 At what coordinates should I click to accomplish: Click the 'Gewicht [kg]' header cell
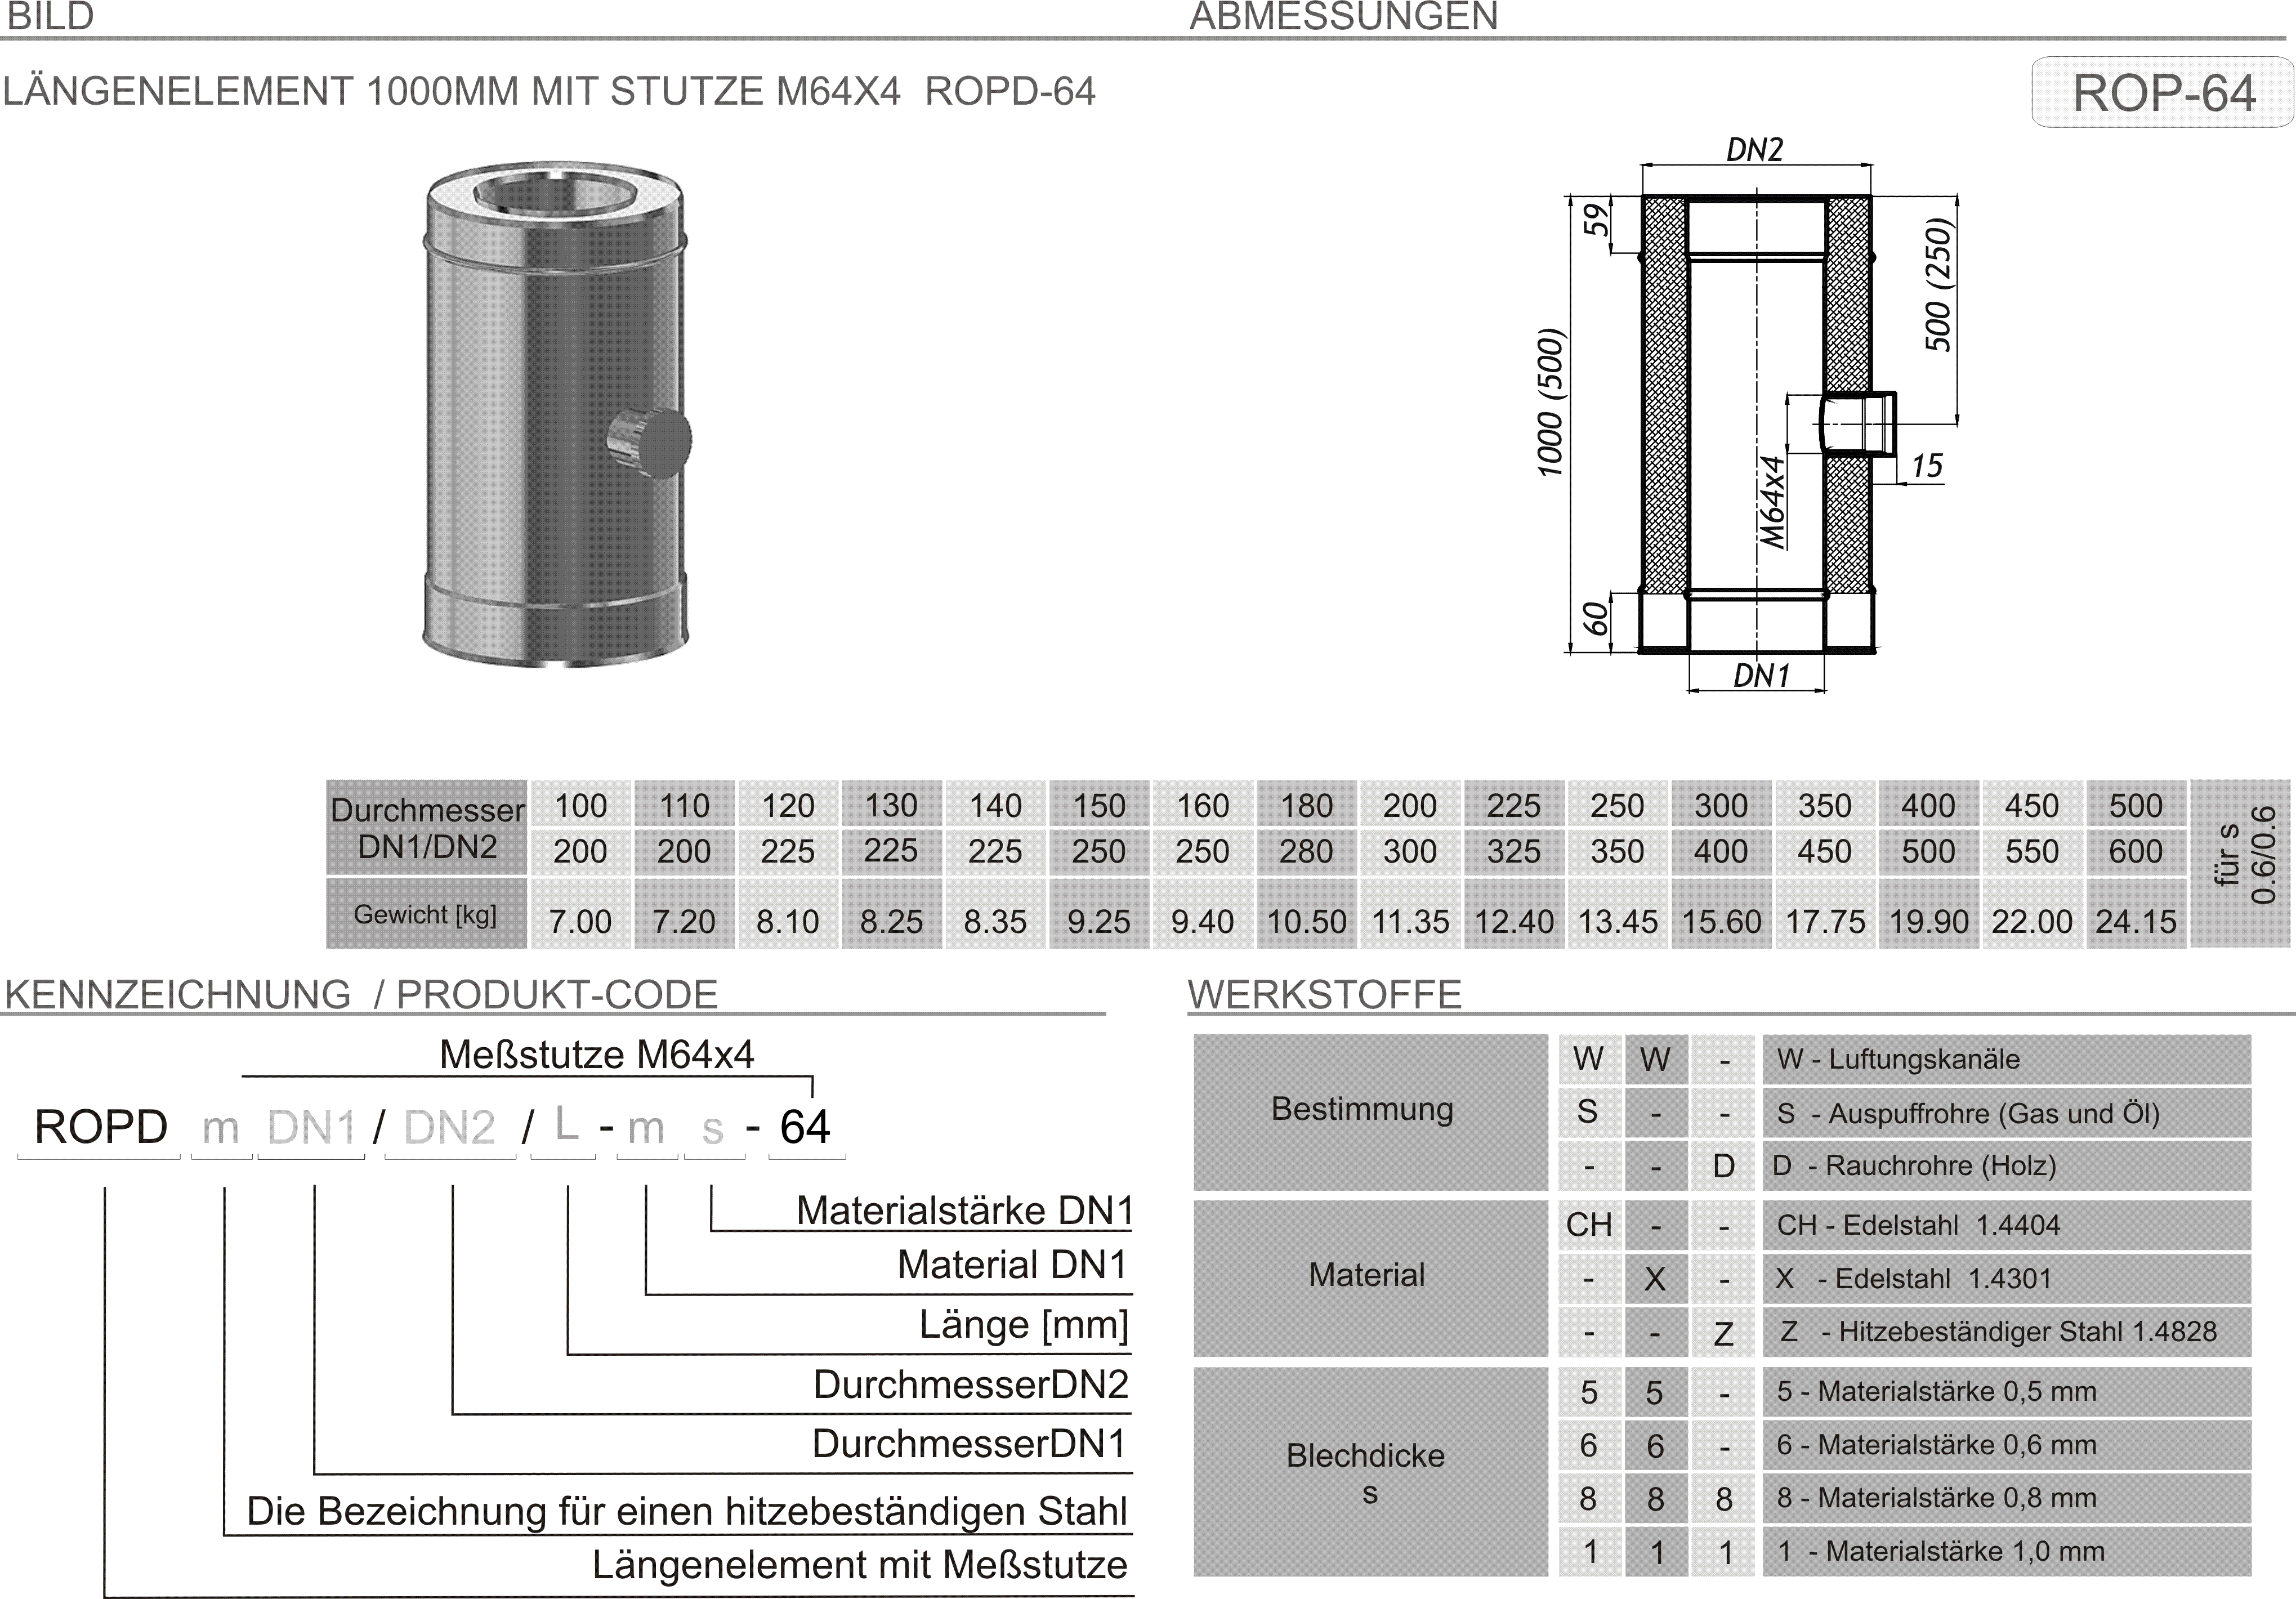coord(427,914)
